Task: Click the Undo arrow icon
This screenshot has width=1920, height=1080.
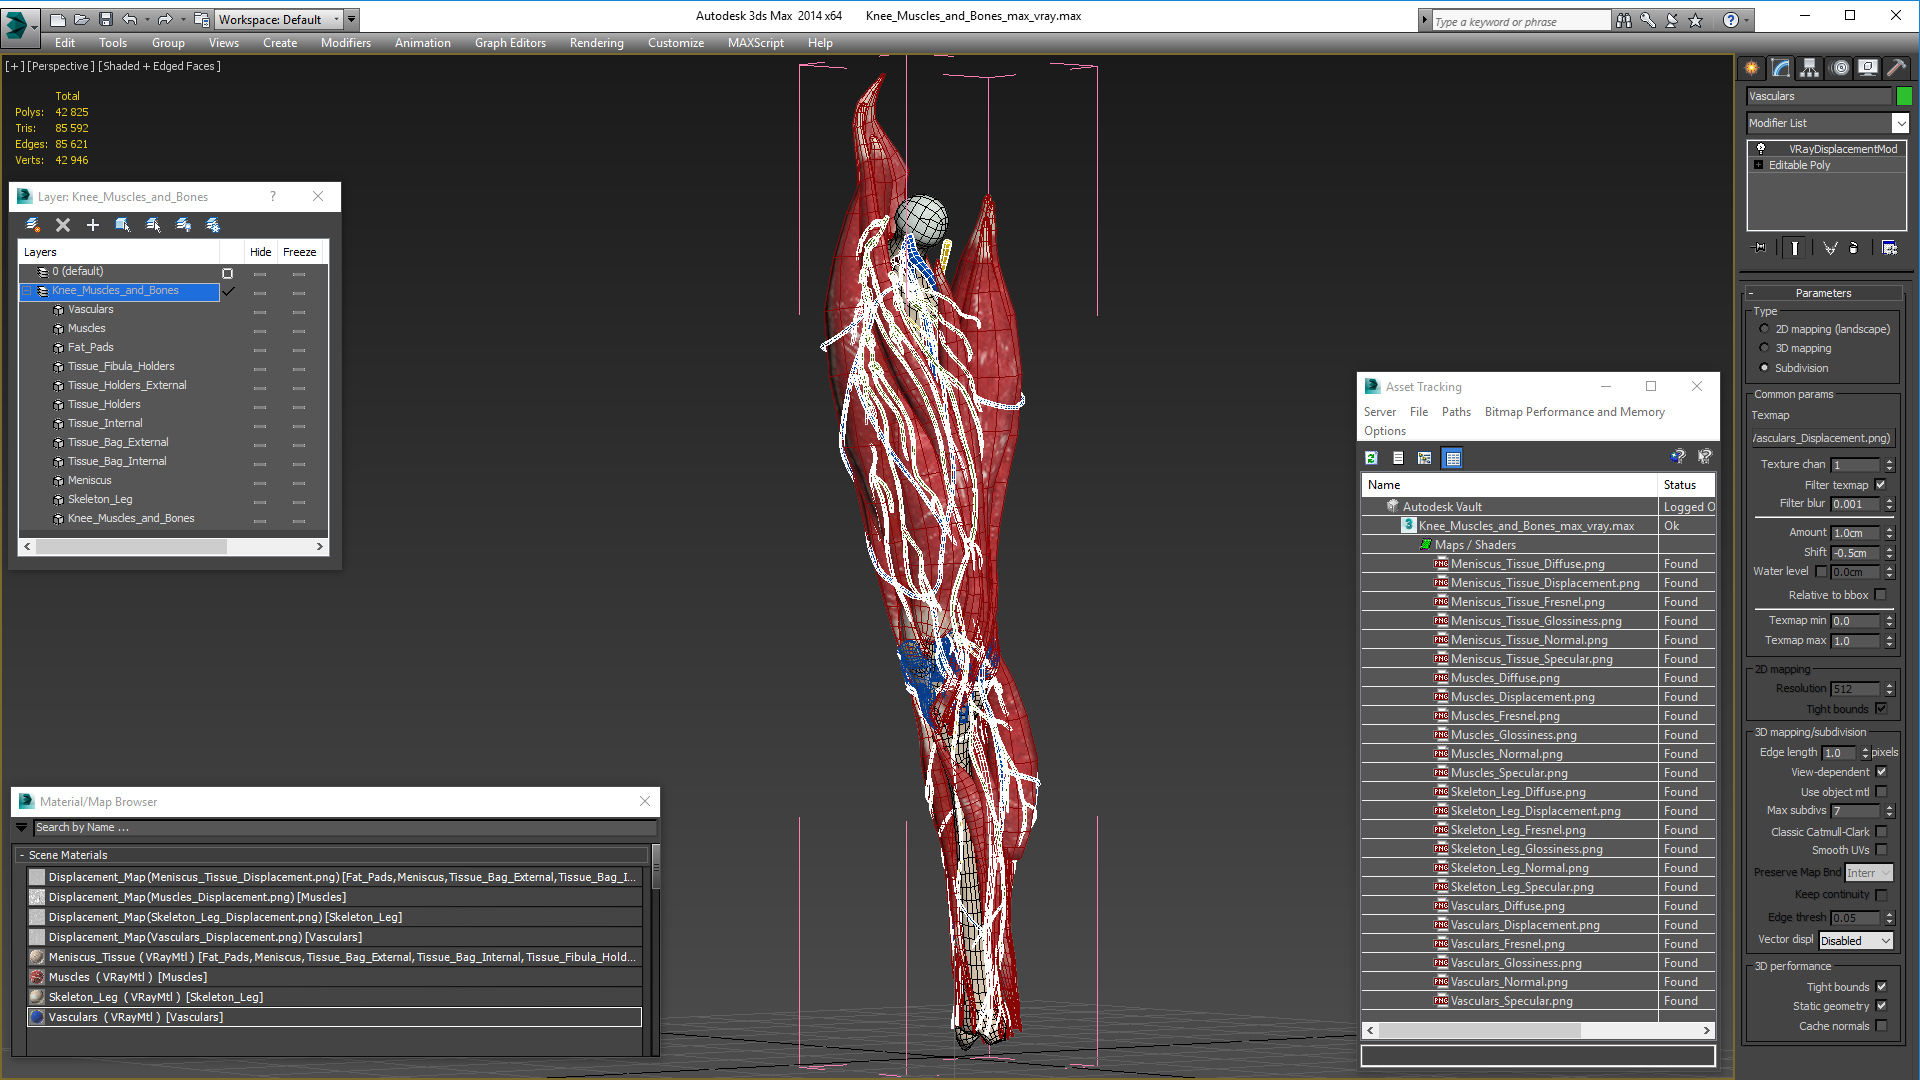Action: click(x=130, y=19)
